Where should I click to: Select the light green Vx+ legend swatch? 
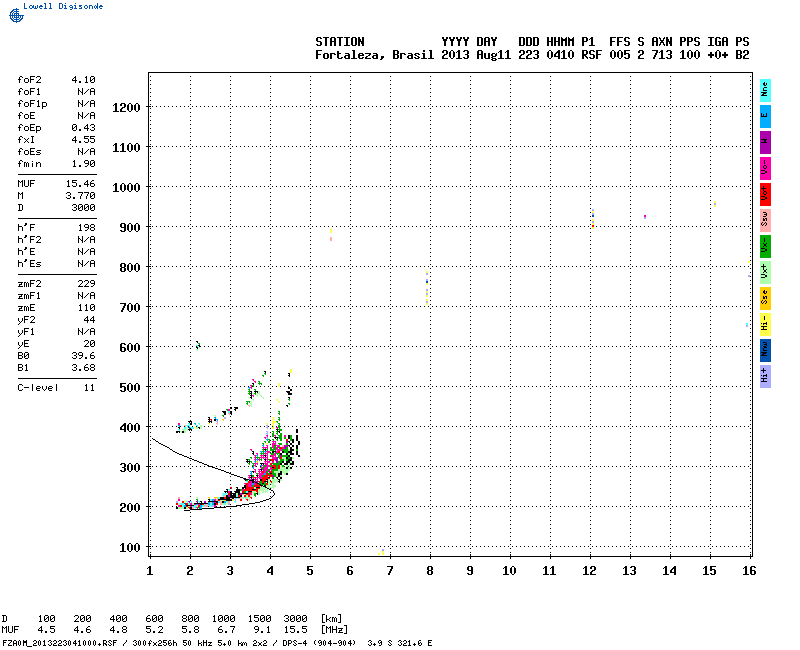765,272
